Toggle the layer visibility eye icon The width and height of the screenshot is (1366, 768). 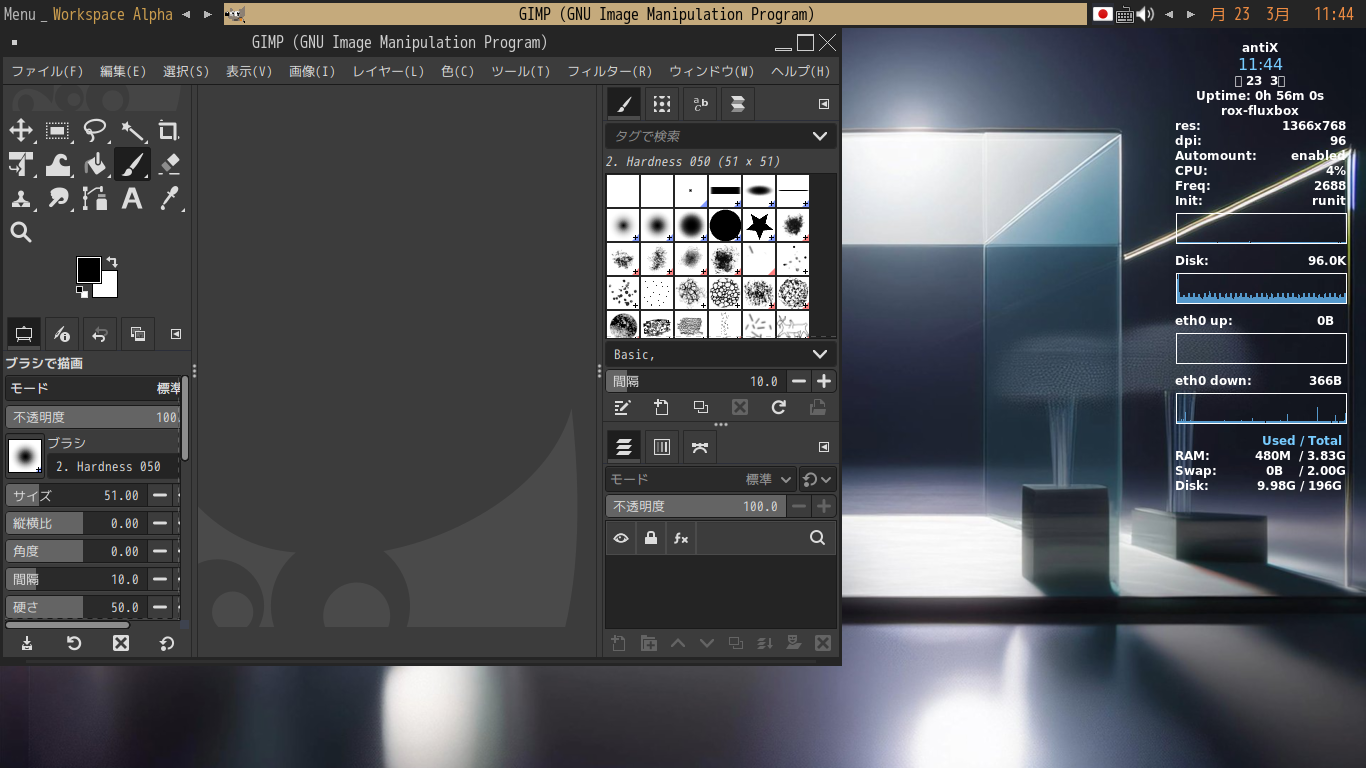(x=621, y=538)
